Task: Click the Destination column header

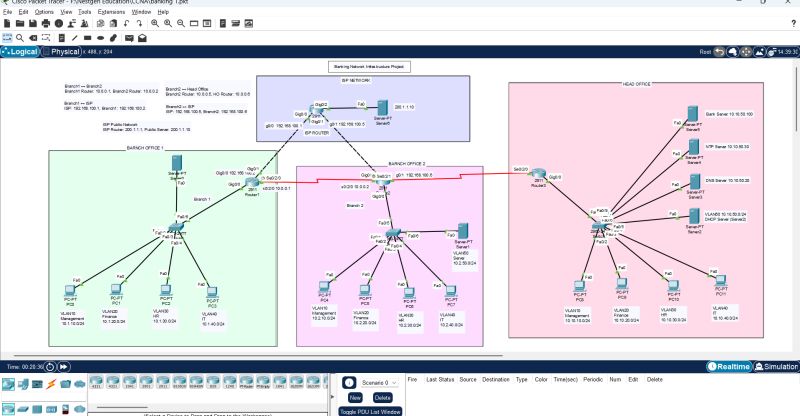Action: coord(495,379)
